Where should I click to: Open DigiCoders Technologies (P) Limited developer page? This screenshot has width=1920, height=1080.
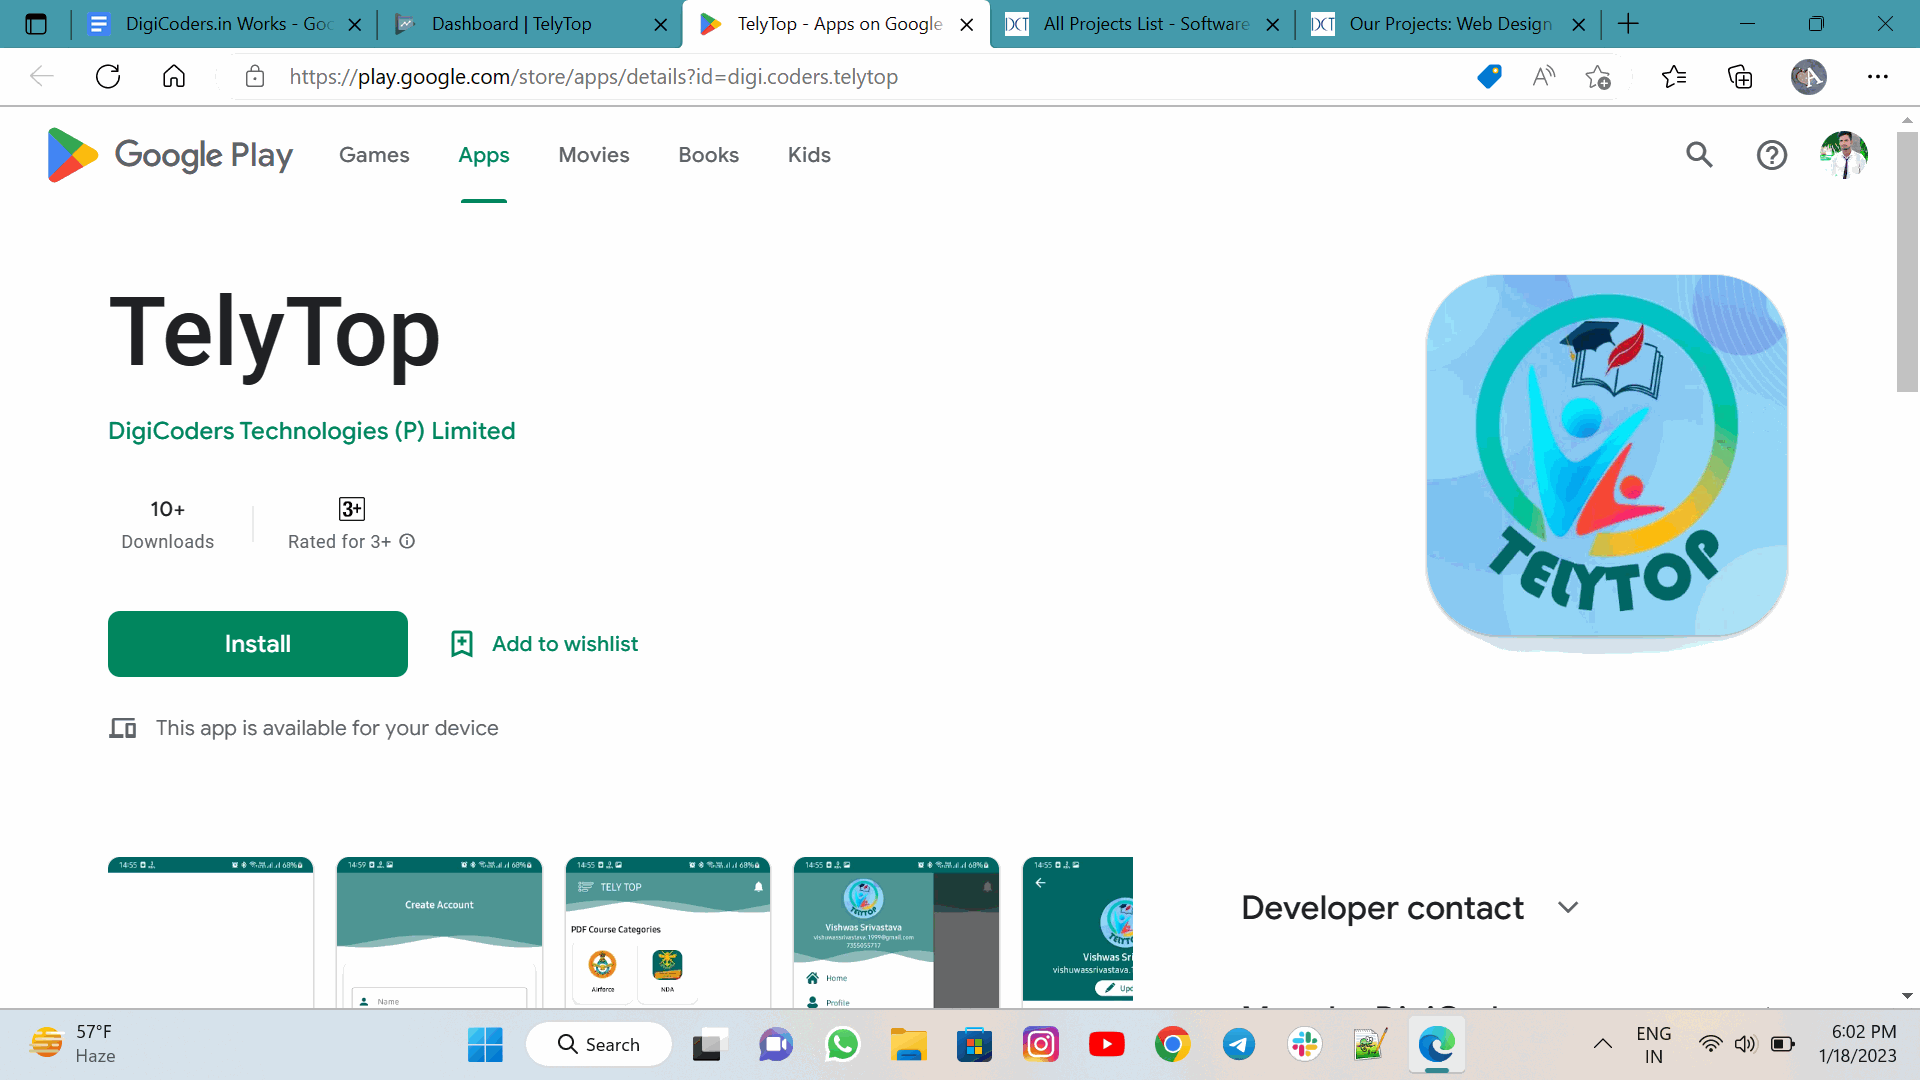(x=312, y=431)
